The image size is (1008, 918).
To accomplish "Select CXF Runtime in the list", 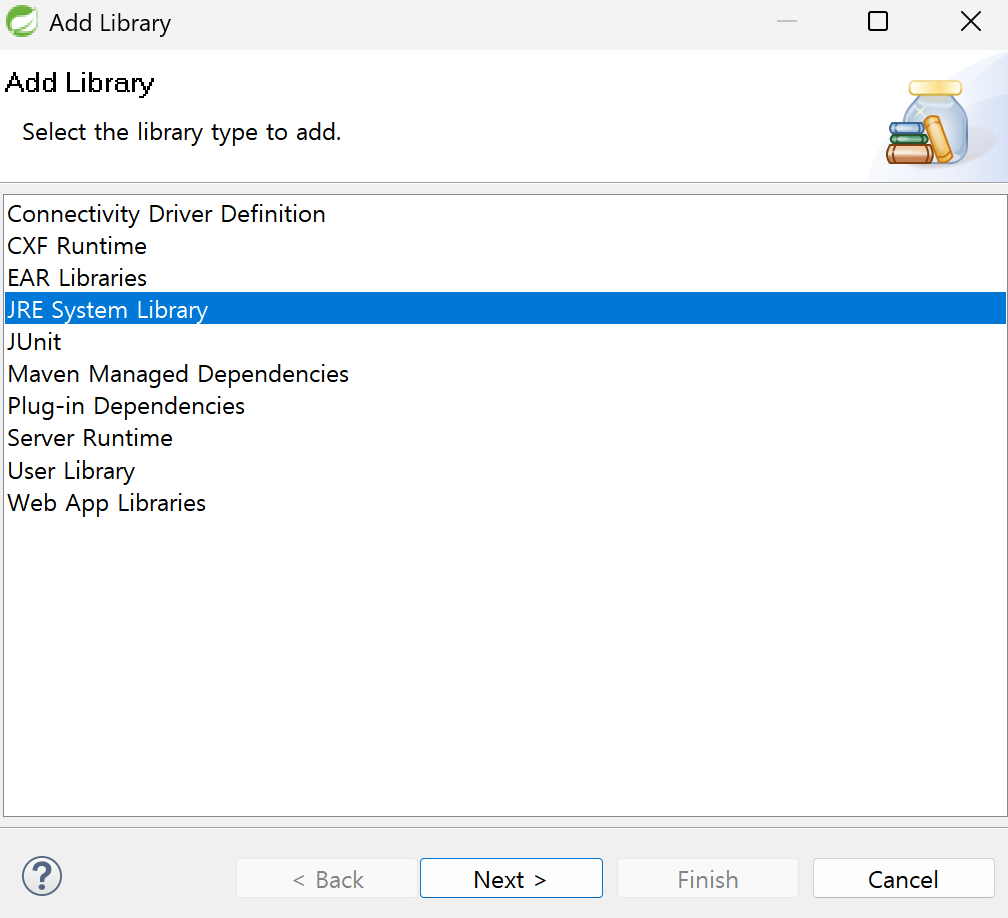I will point(505,246).
